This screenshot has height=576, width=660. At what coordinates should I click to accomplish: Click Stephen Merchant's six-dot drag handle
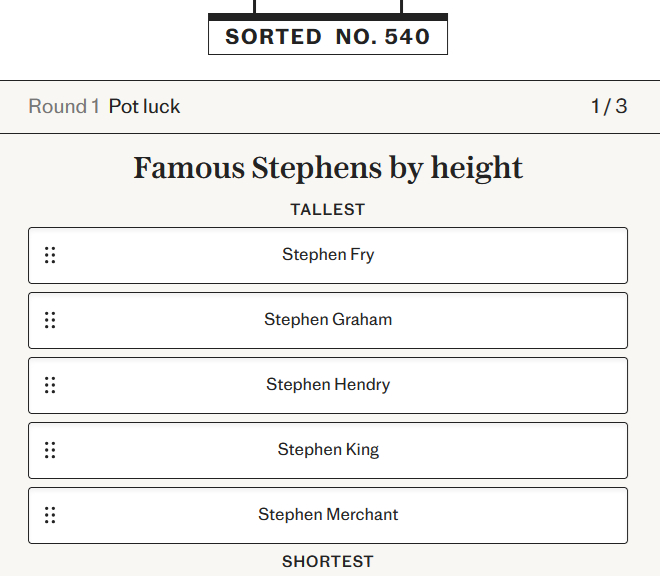(x=50, y=515)
